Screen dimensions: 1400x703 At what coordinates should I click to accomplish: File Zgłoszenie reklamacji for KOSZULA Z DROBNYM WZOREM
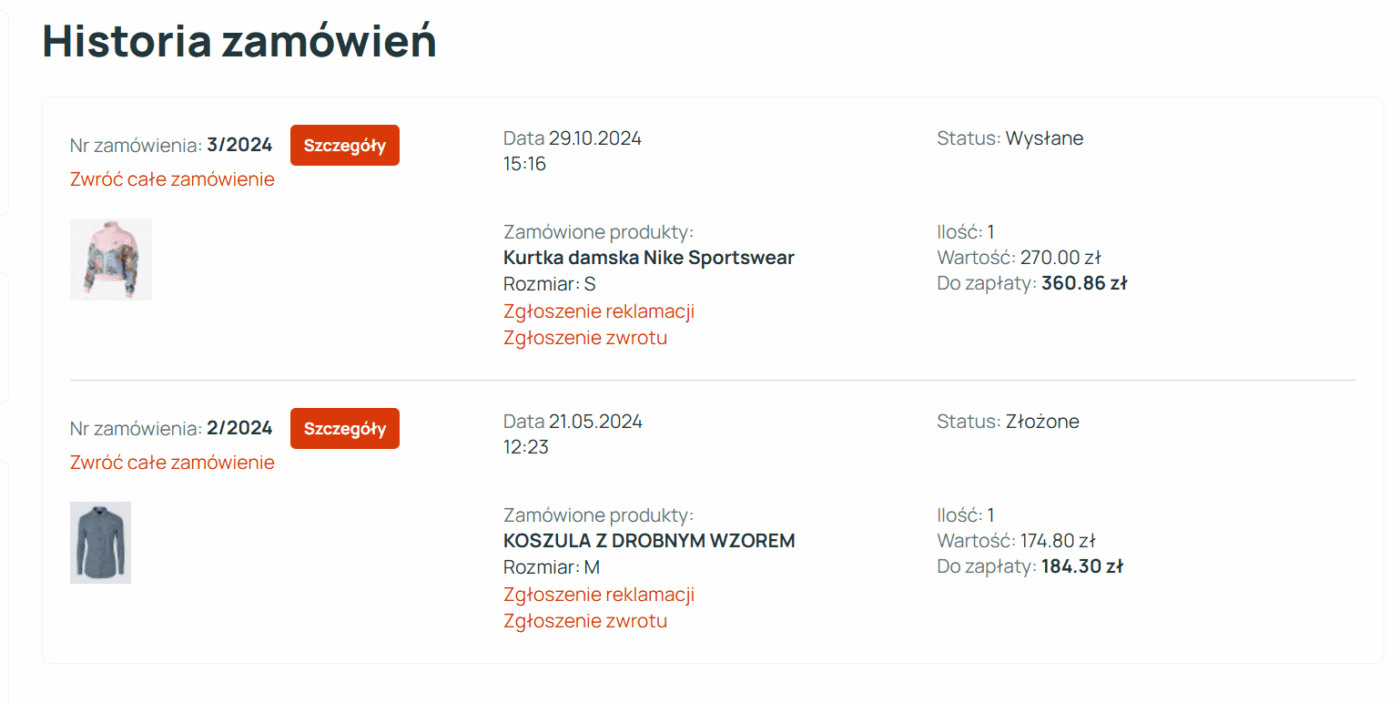[598, 594]
